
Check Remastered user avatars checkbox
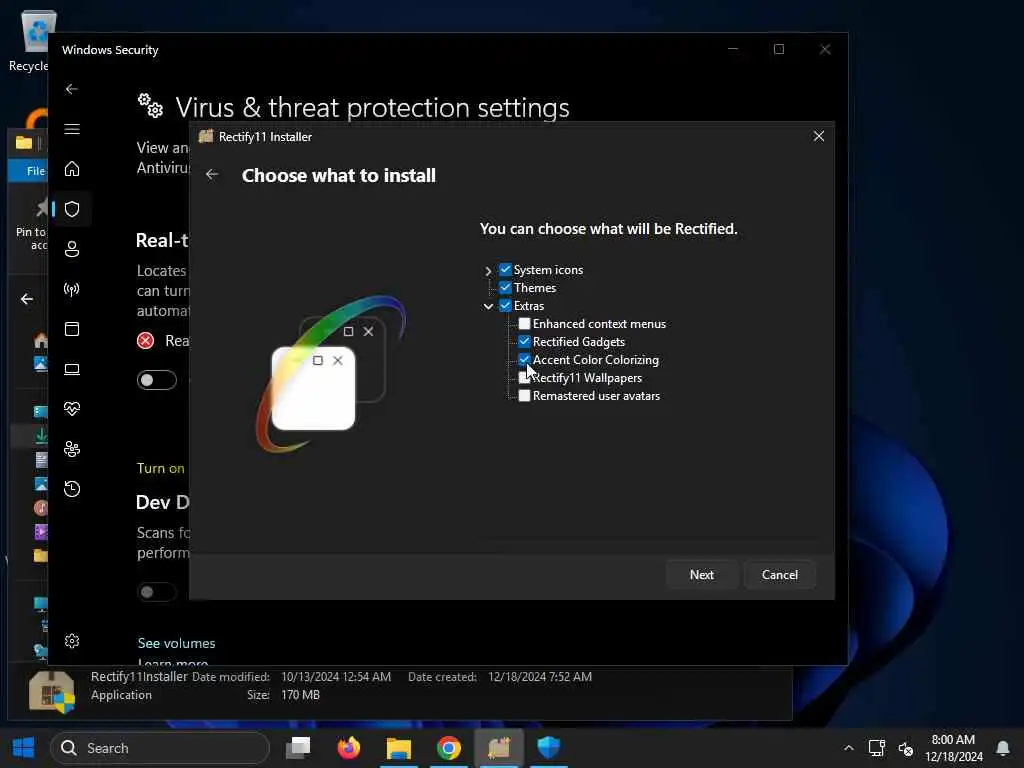[524, 395]
